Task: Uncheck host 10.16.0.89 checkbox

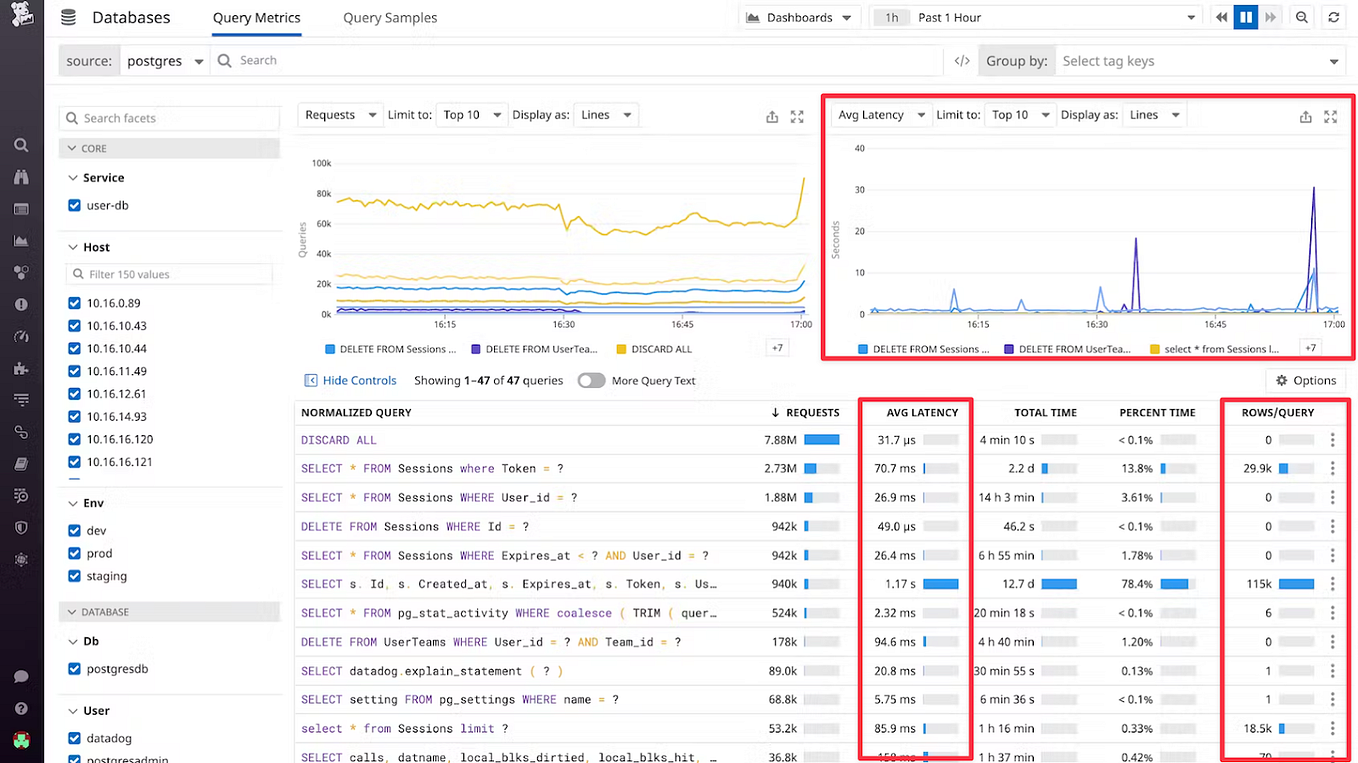Action: click(x=74, y=303)
